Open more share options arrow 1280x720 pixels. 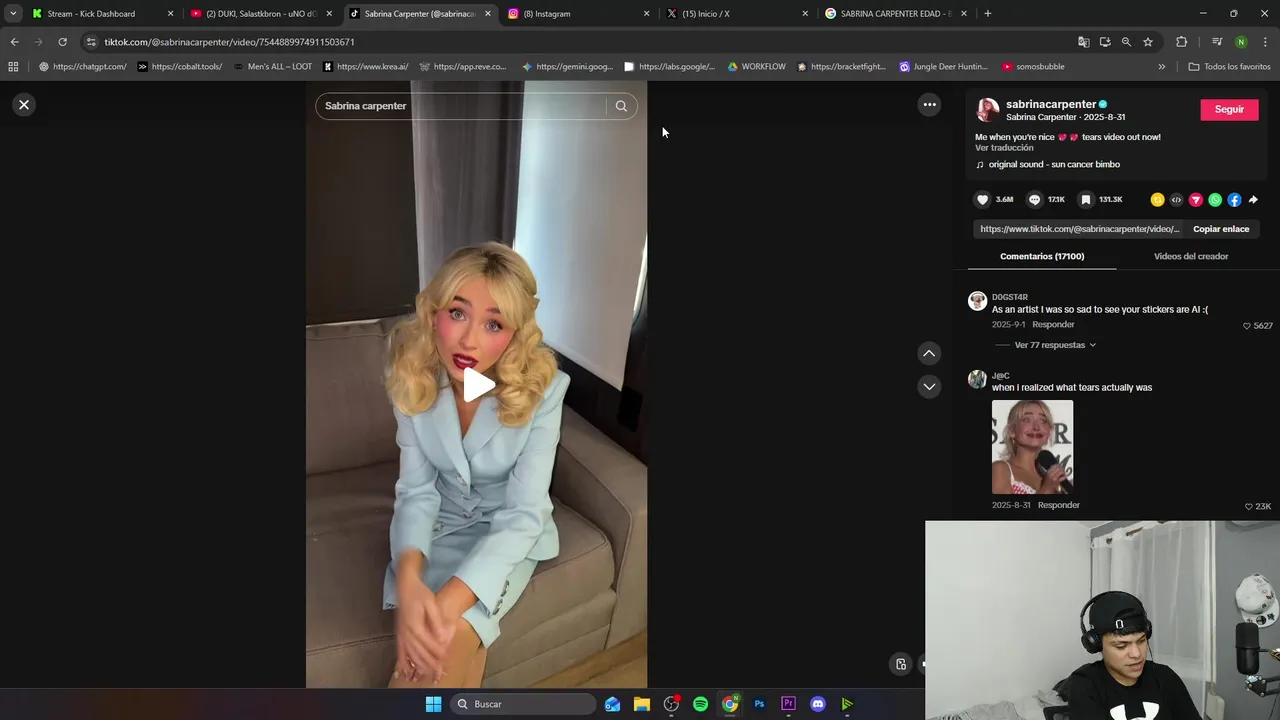[x=1253, y=200]
